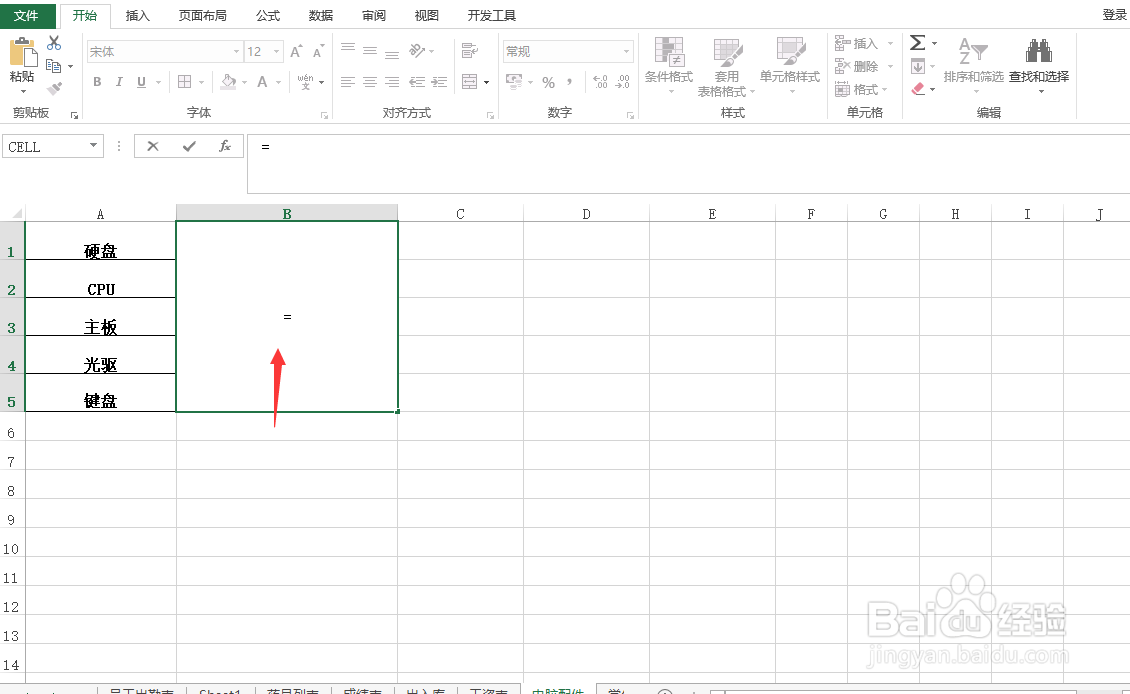Apply percent style
1130x694 pixels.
click(548, 82)
